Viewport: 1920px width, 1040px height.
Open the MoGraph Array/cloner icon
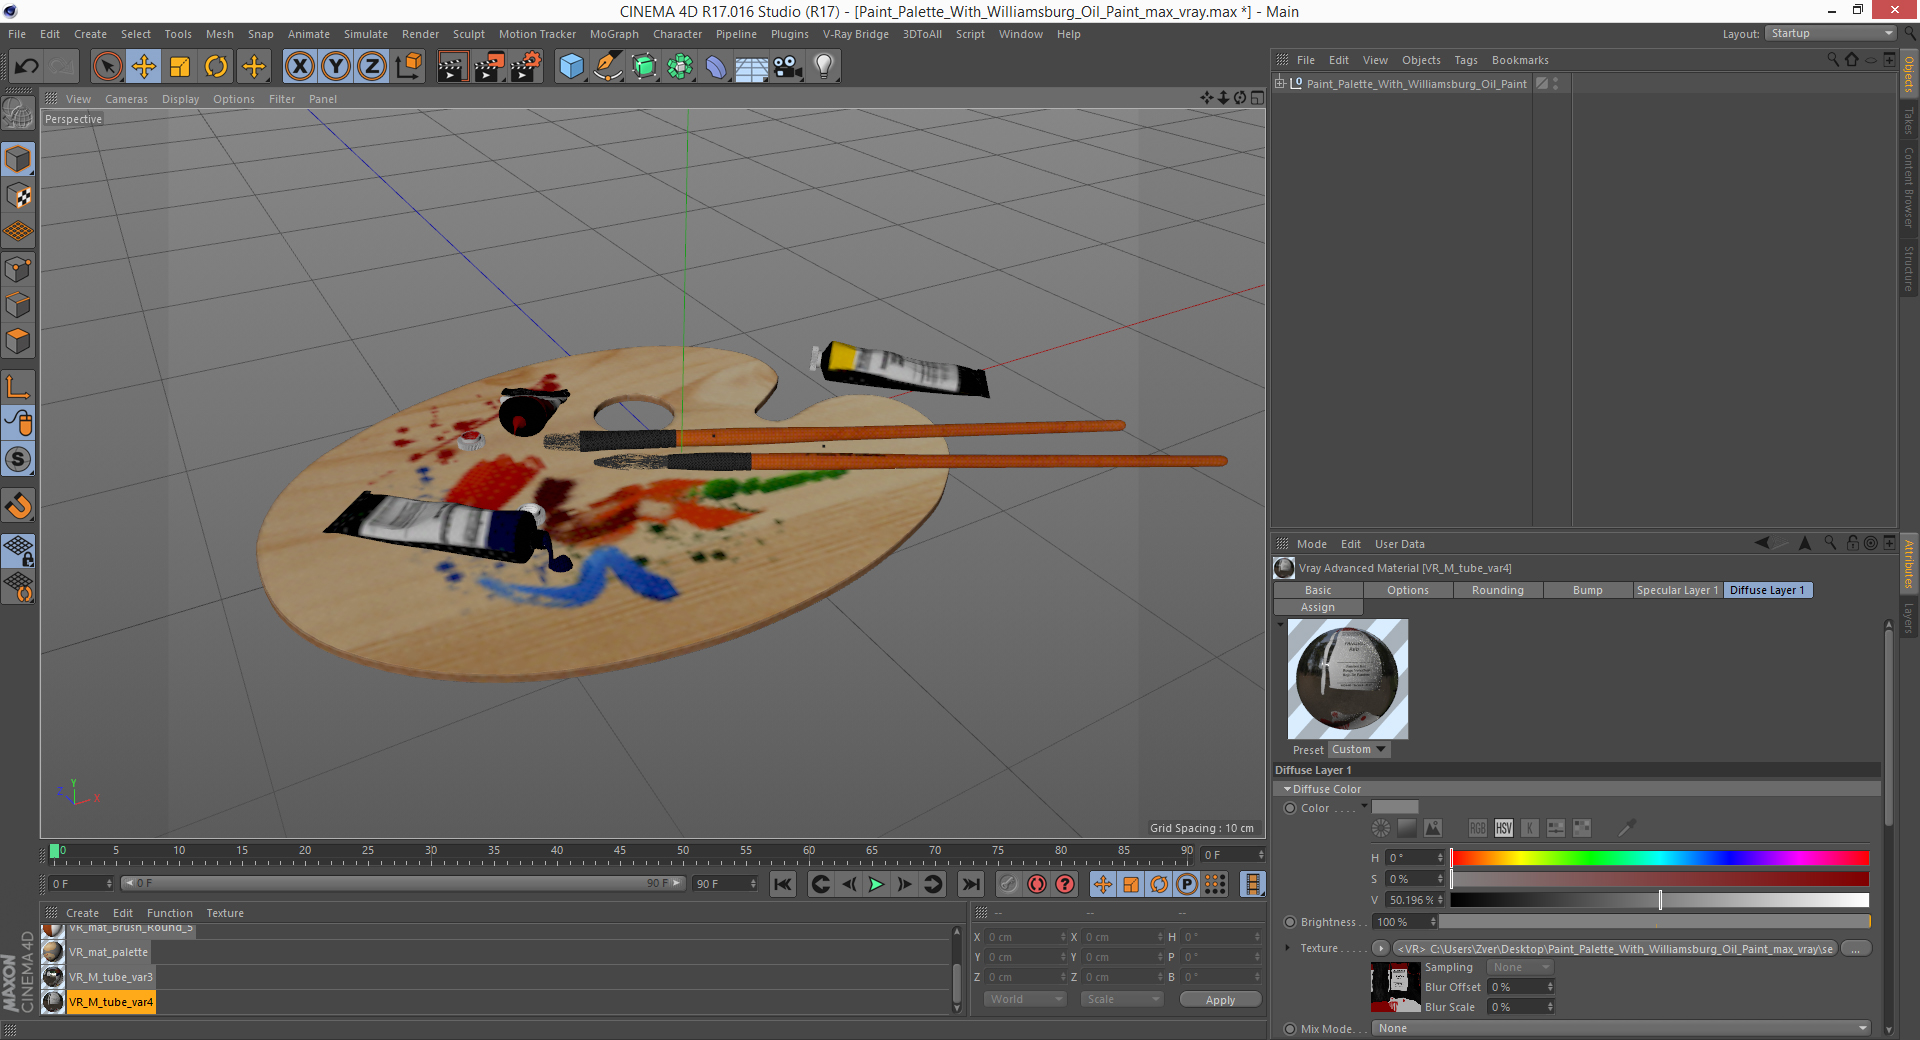[680, 67]
